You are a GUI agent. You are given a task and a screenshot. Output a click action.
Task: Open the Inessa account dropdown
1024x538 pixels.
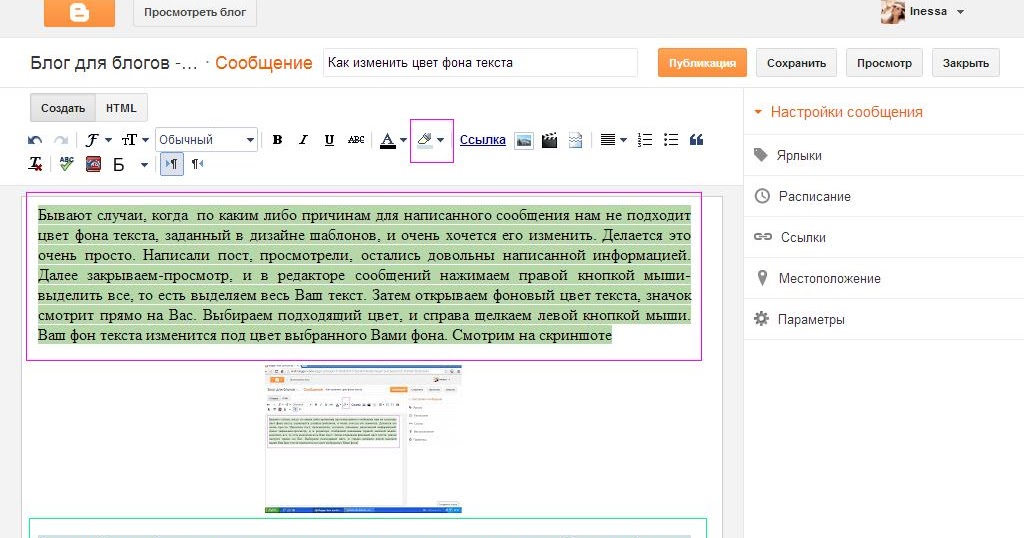961,12
